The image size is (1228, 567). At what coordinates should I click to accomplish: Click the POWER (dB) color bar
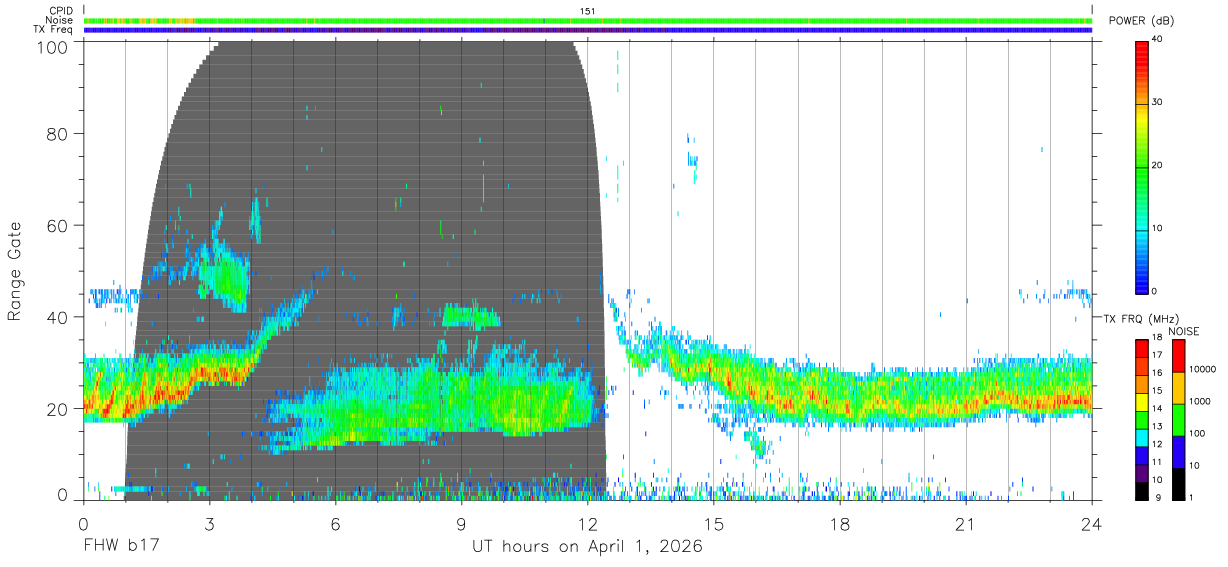1141,166
